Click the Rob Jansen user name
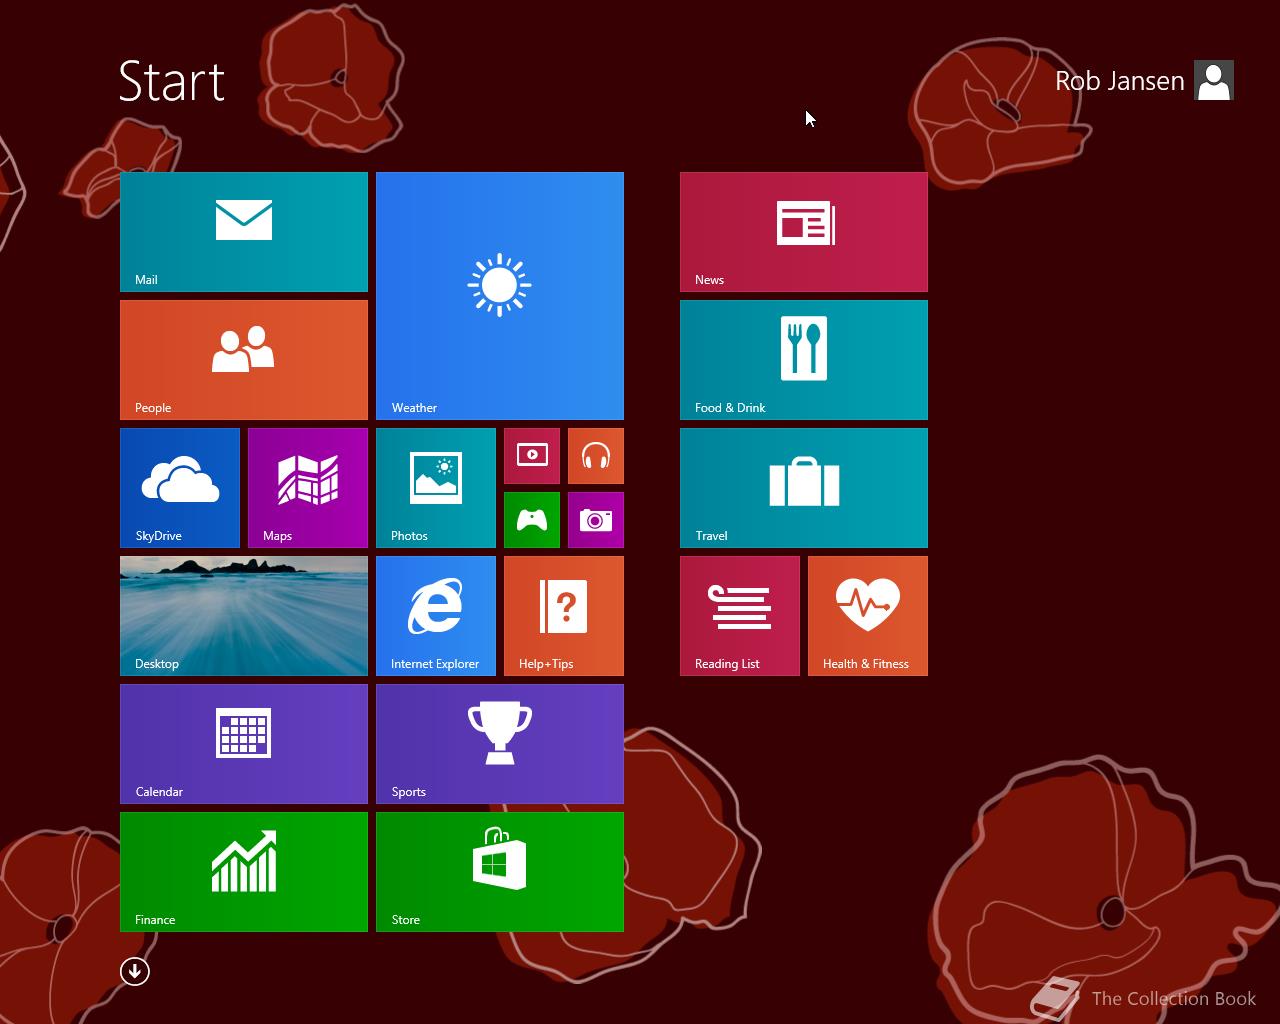Image resolution: width=1280 pixels, height=1024 pixels. coord(1119,81)
